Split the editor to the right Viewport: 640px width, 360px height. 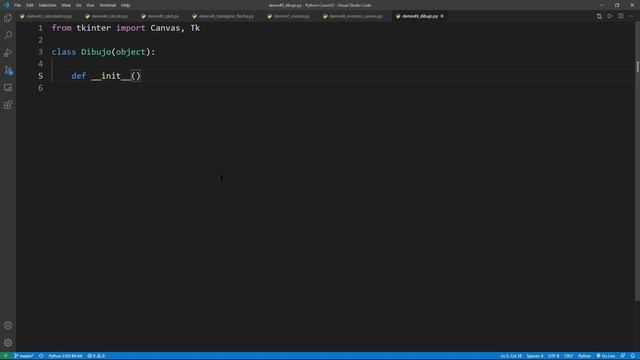(620, 16)
